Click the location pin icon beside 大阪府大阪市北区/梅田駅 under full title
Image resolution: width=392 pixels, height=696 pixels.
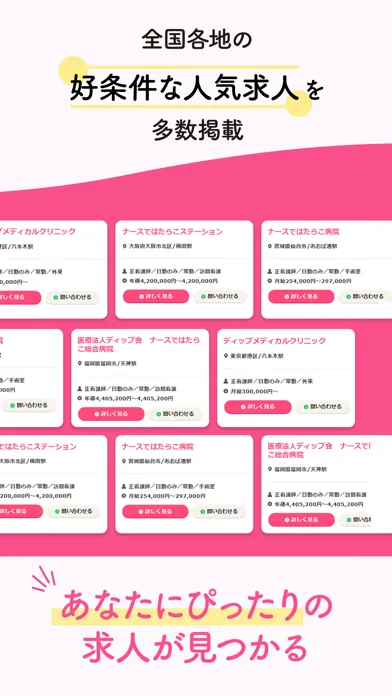click(125, 246)
